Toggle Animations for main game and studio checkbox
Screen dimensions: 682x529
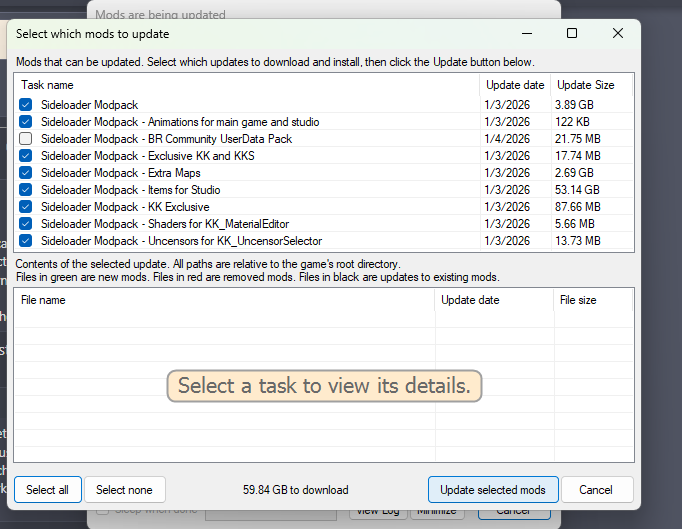[25, 122]
